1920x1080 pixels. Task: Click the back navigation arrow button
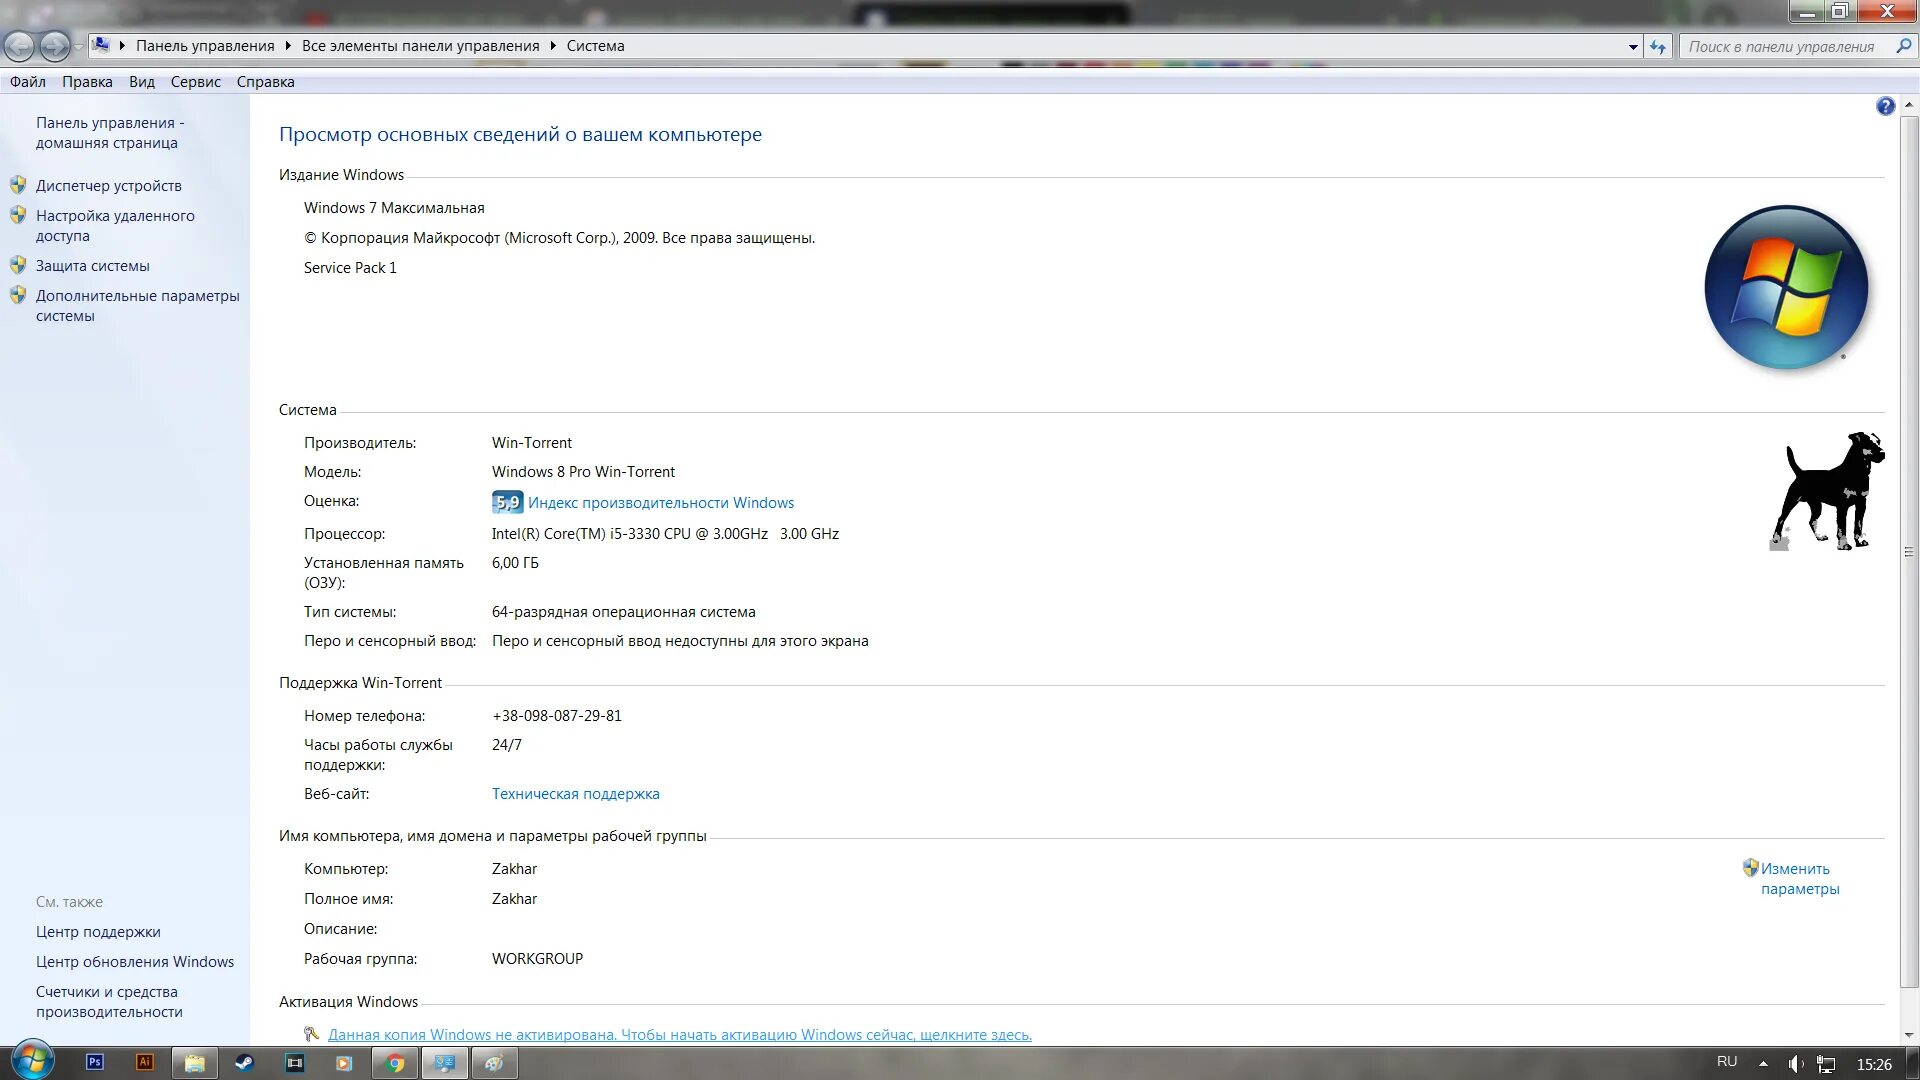point(19,46)
